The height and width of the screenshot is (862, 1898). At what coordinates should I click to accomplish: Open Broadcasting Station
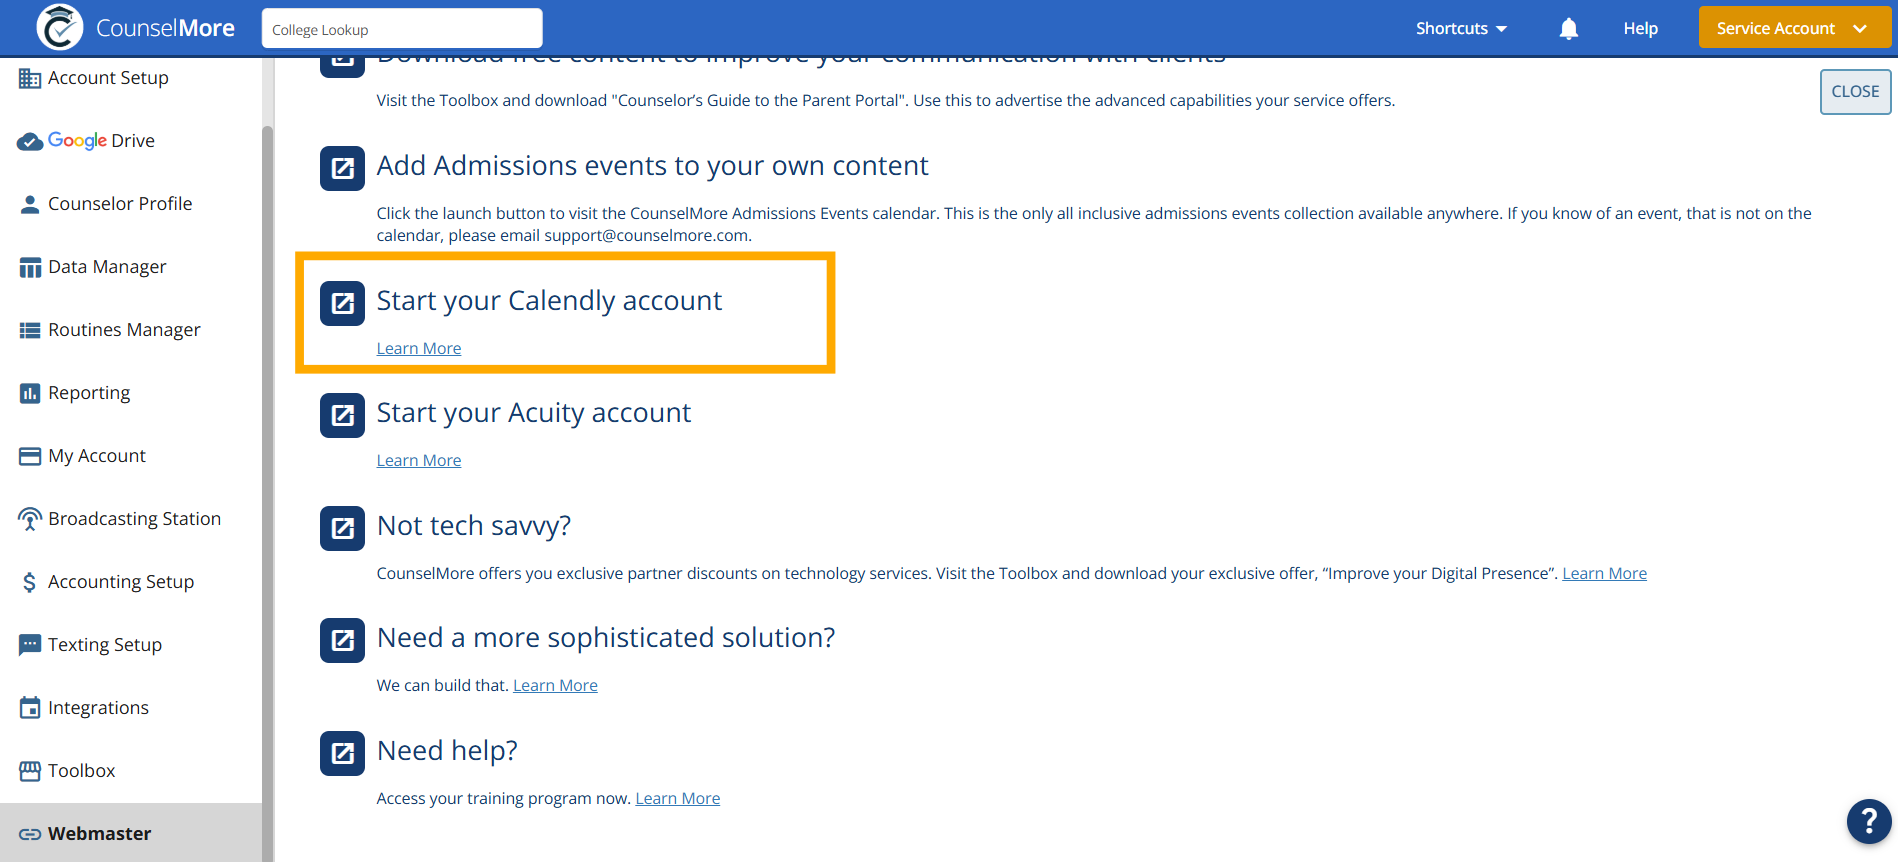click(x=134, y=519)
